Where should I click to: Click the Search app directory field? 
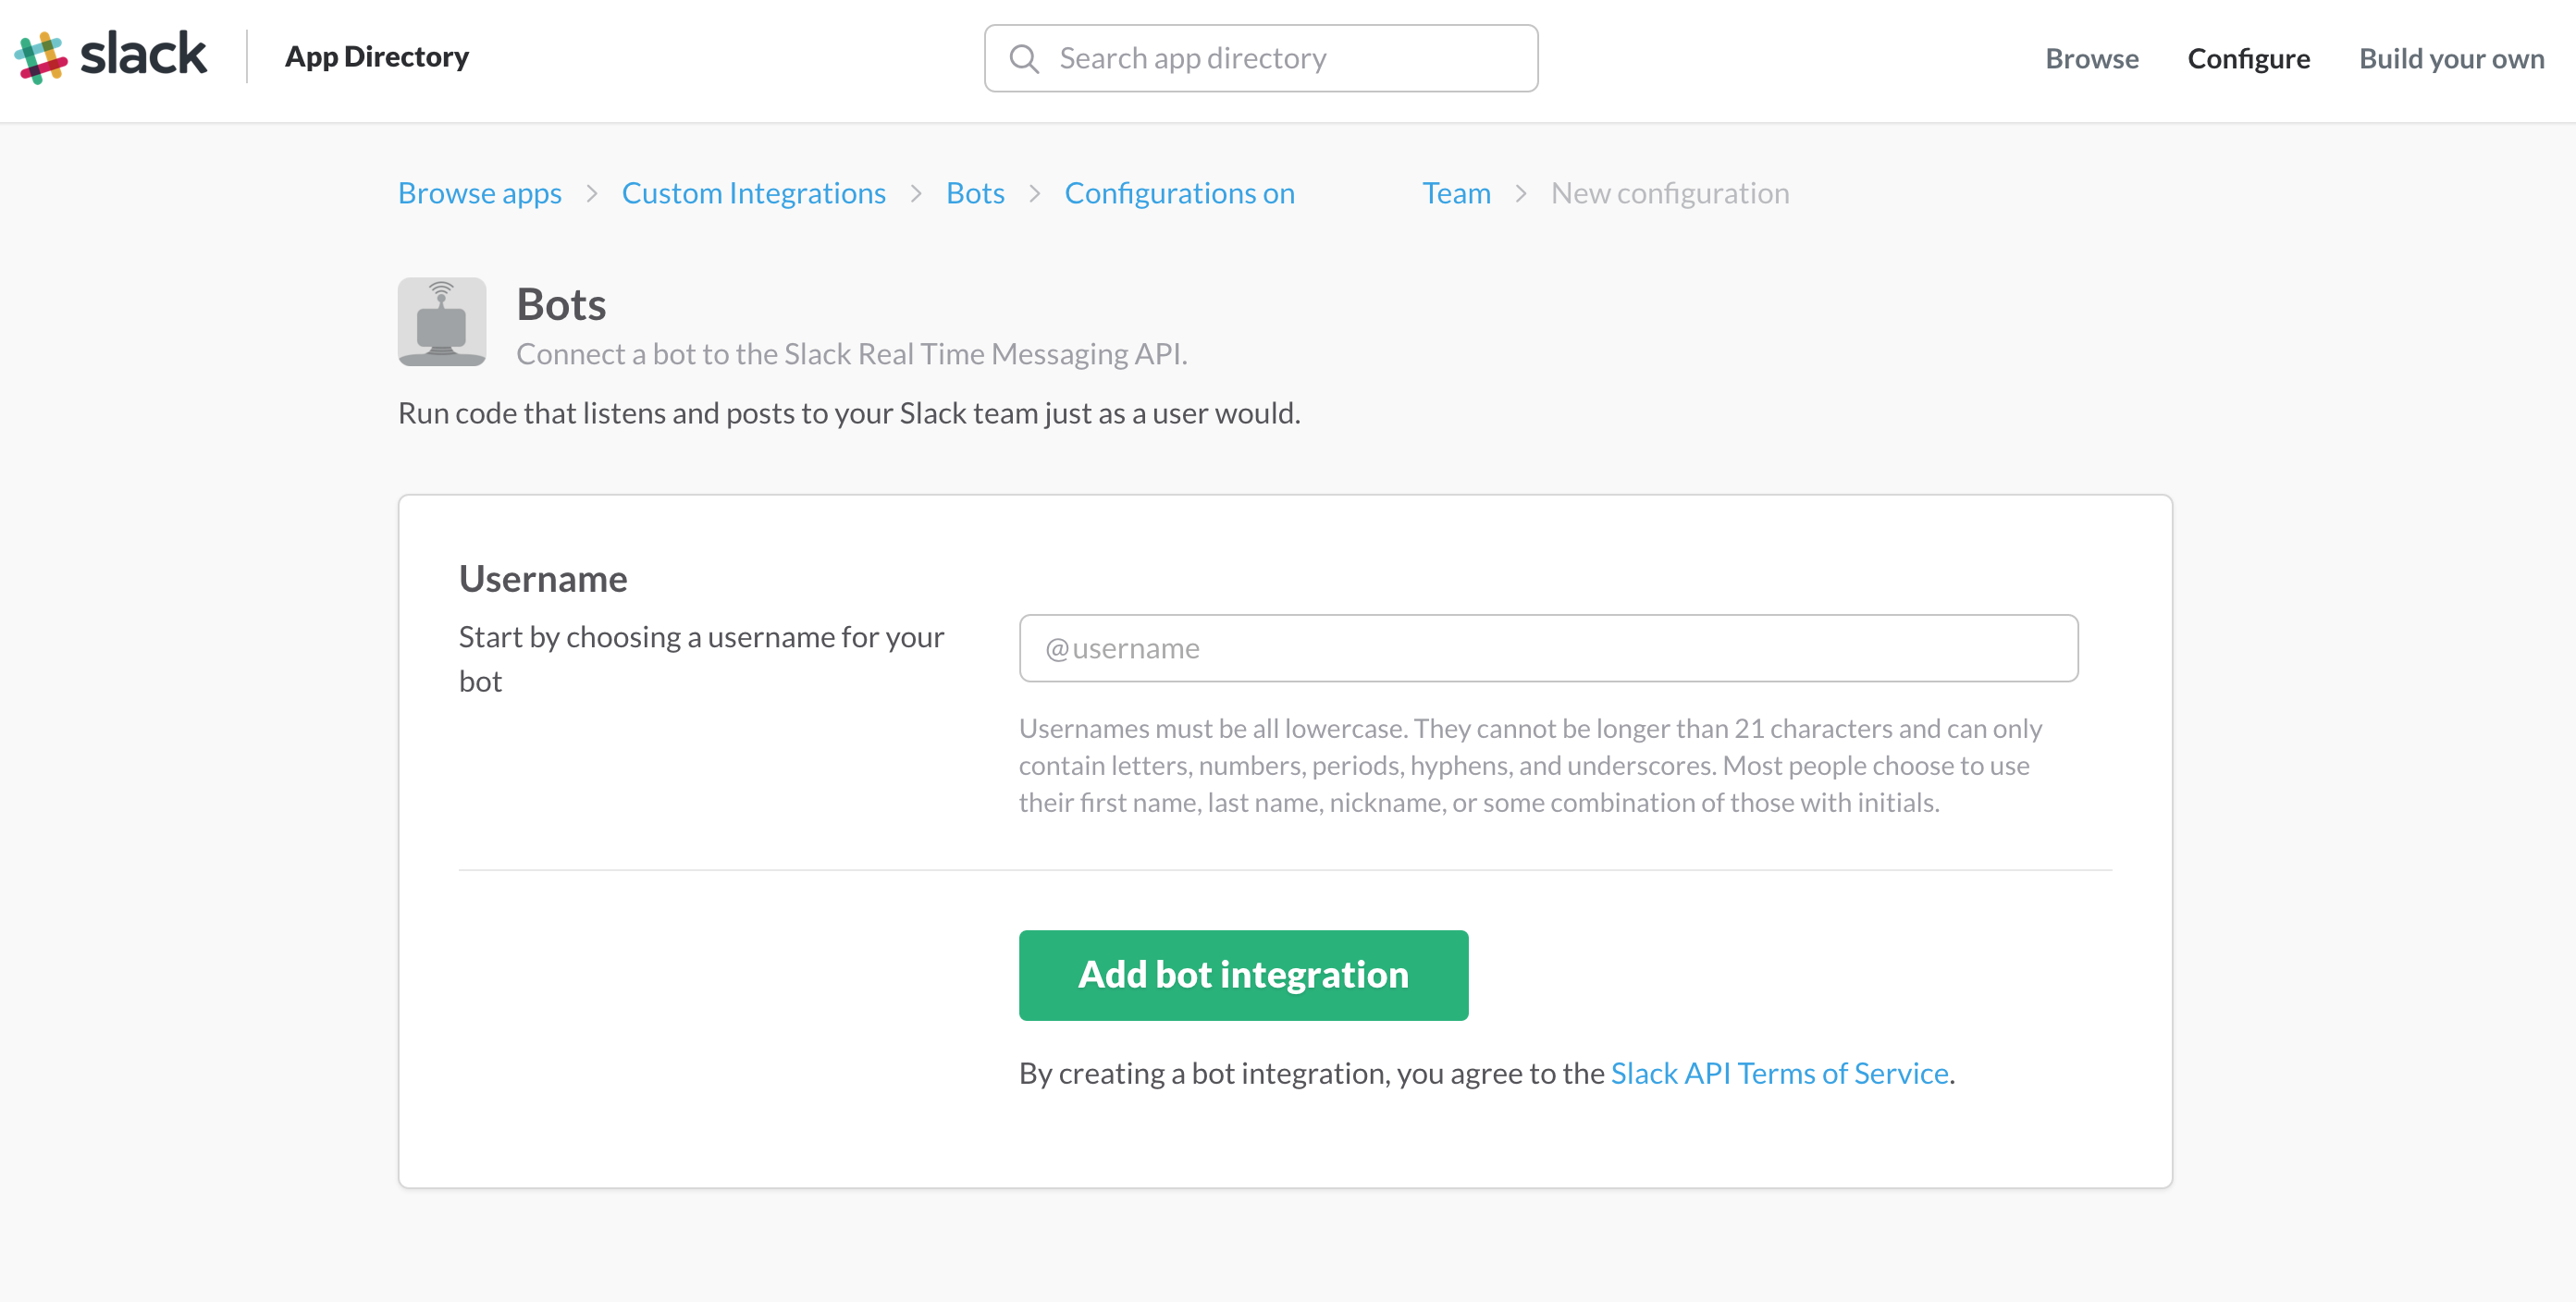[1260, 58]
